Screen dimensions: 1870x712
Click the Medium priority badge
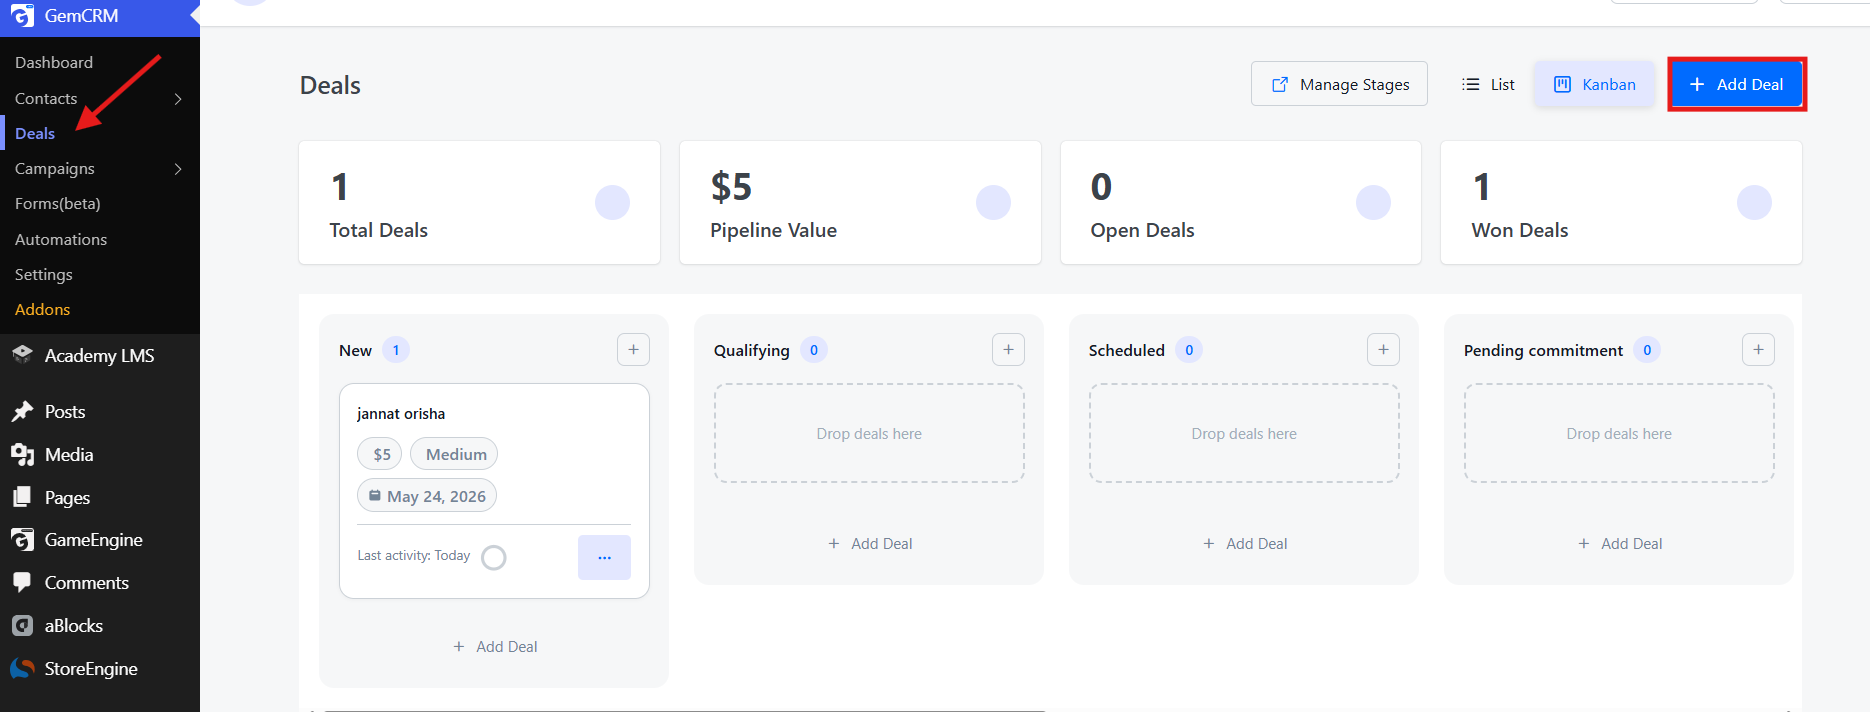(x=456, y=454)
